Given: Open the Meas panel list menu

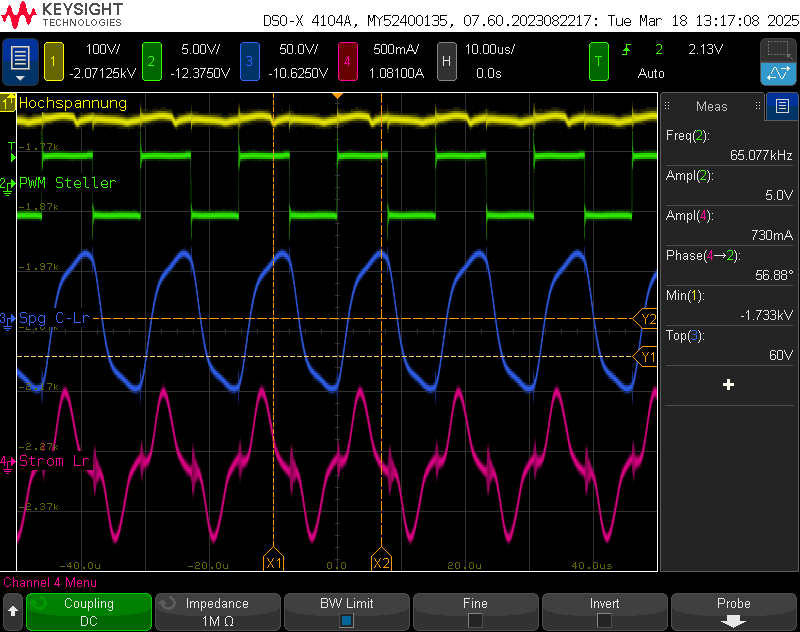Looking at the screenshot, I should 782,106.
